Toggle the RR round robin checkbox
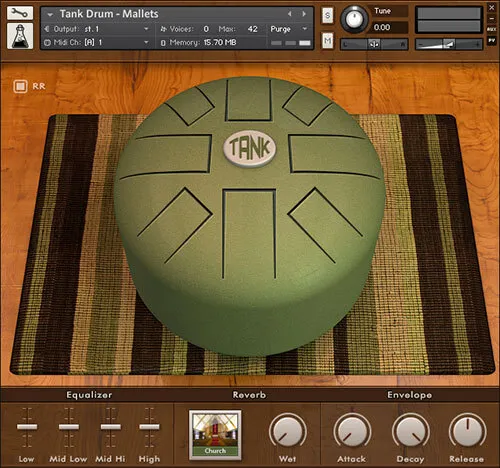Viewport: 500px width, 468px height. (x=20, y=86)
